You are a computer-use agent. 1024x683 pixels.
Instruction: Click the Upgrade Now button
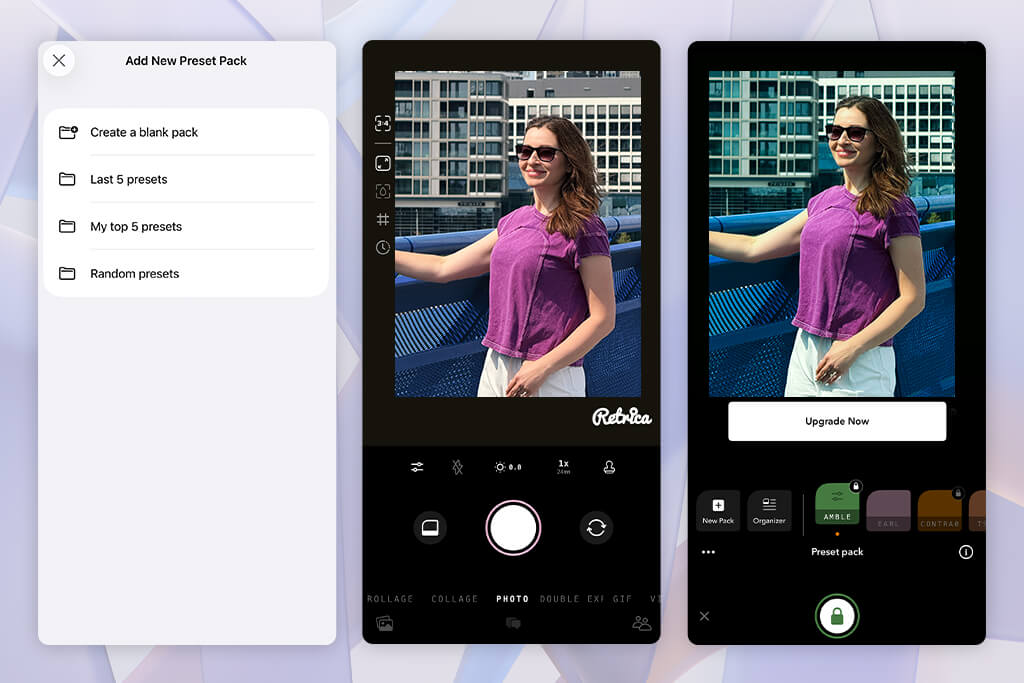837,421
